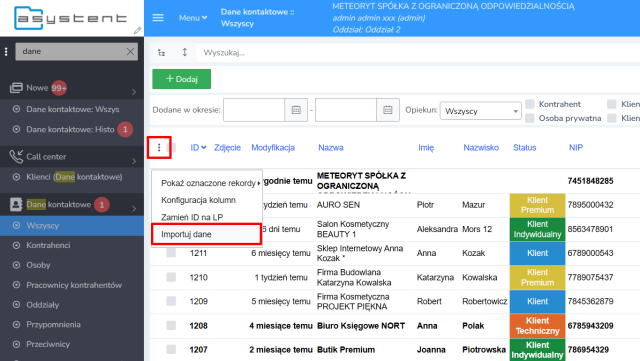Open the start date calendar picker
The width and height of the screenshot is (640, 361).
point(296,110)
